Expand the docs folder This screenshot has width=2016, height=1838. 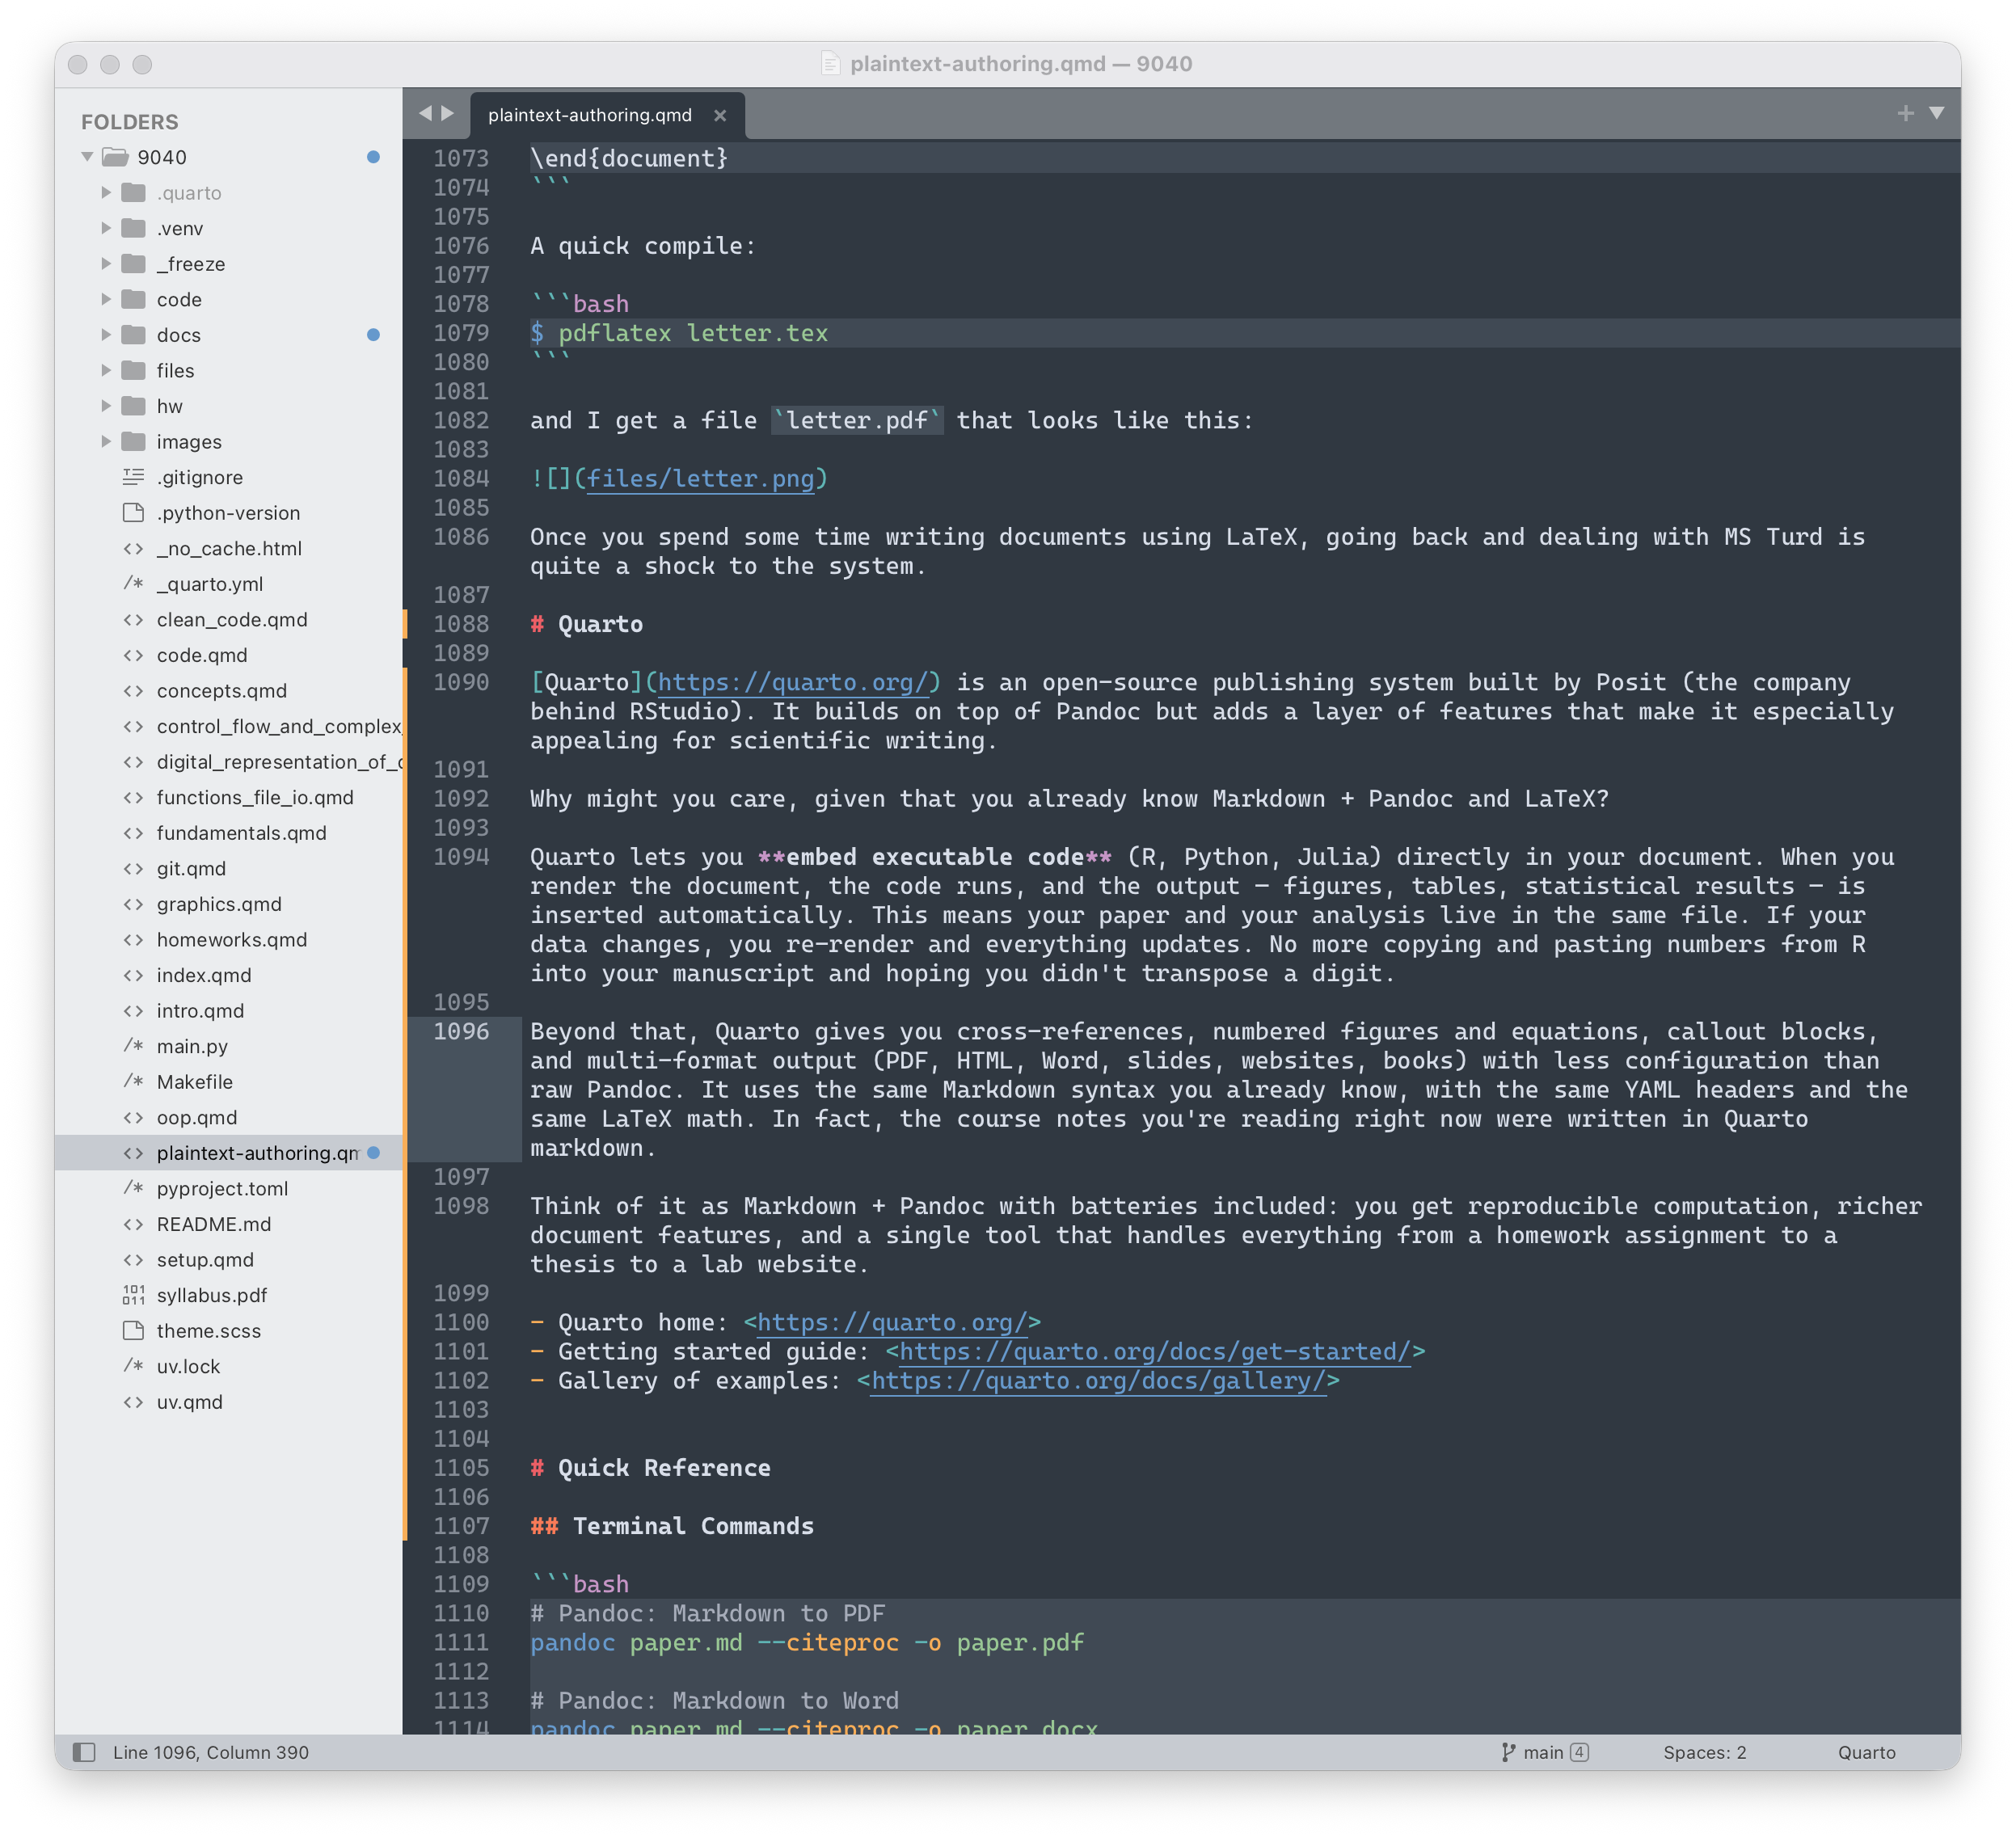click(x=106, y=334)
